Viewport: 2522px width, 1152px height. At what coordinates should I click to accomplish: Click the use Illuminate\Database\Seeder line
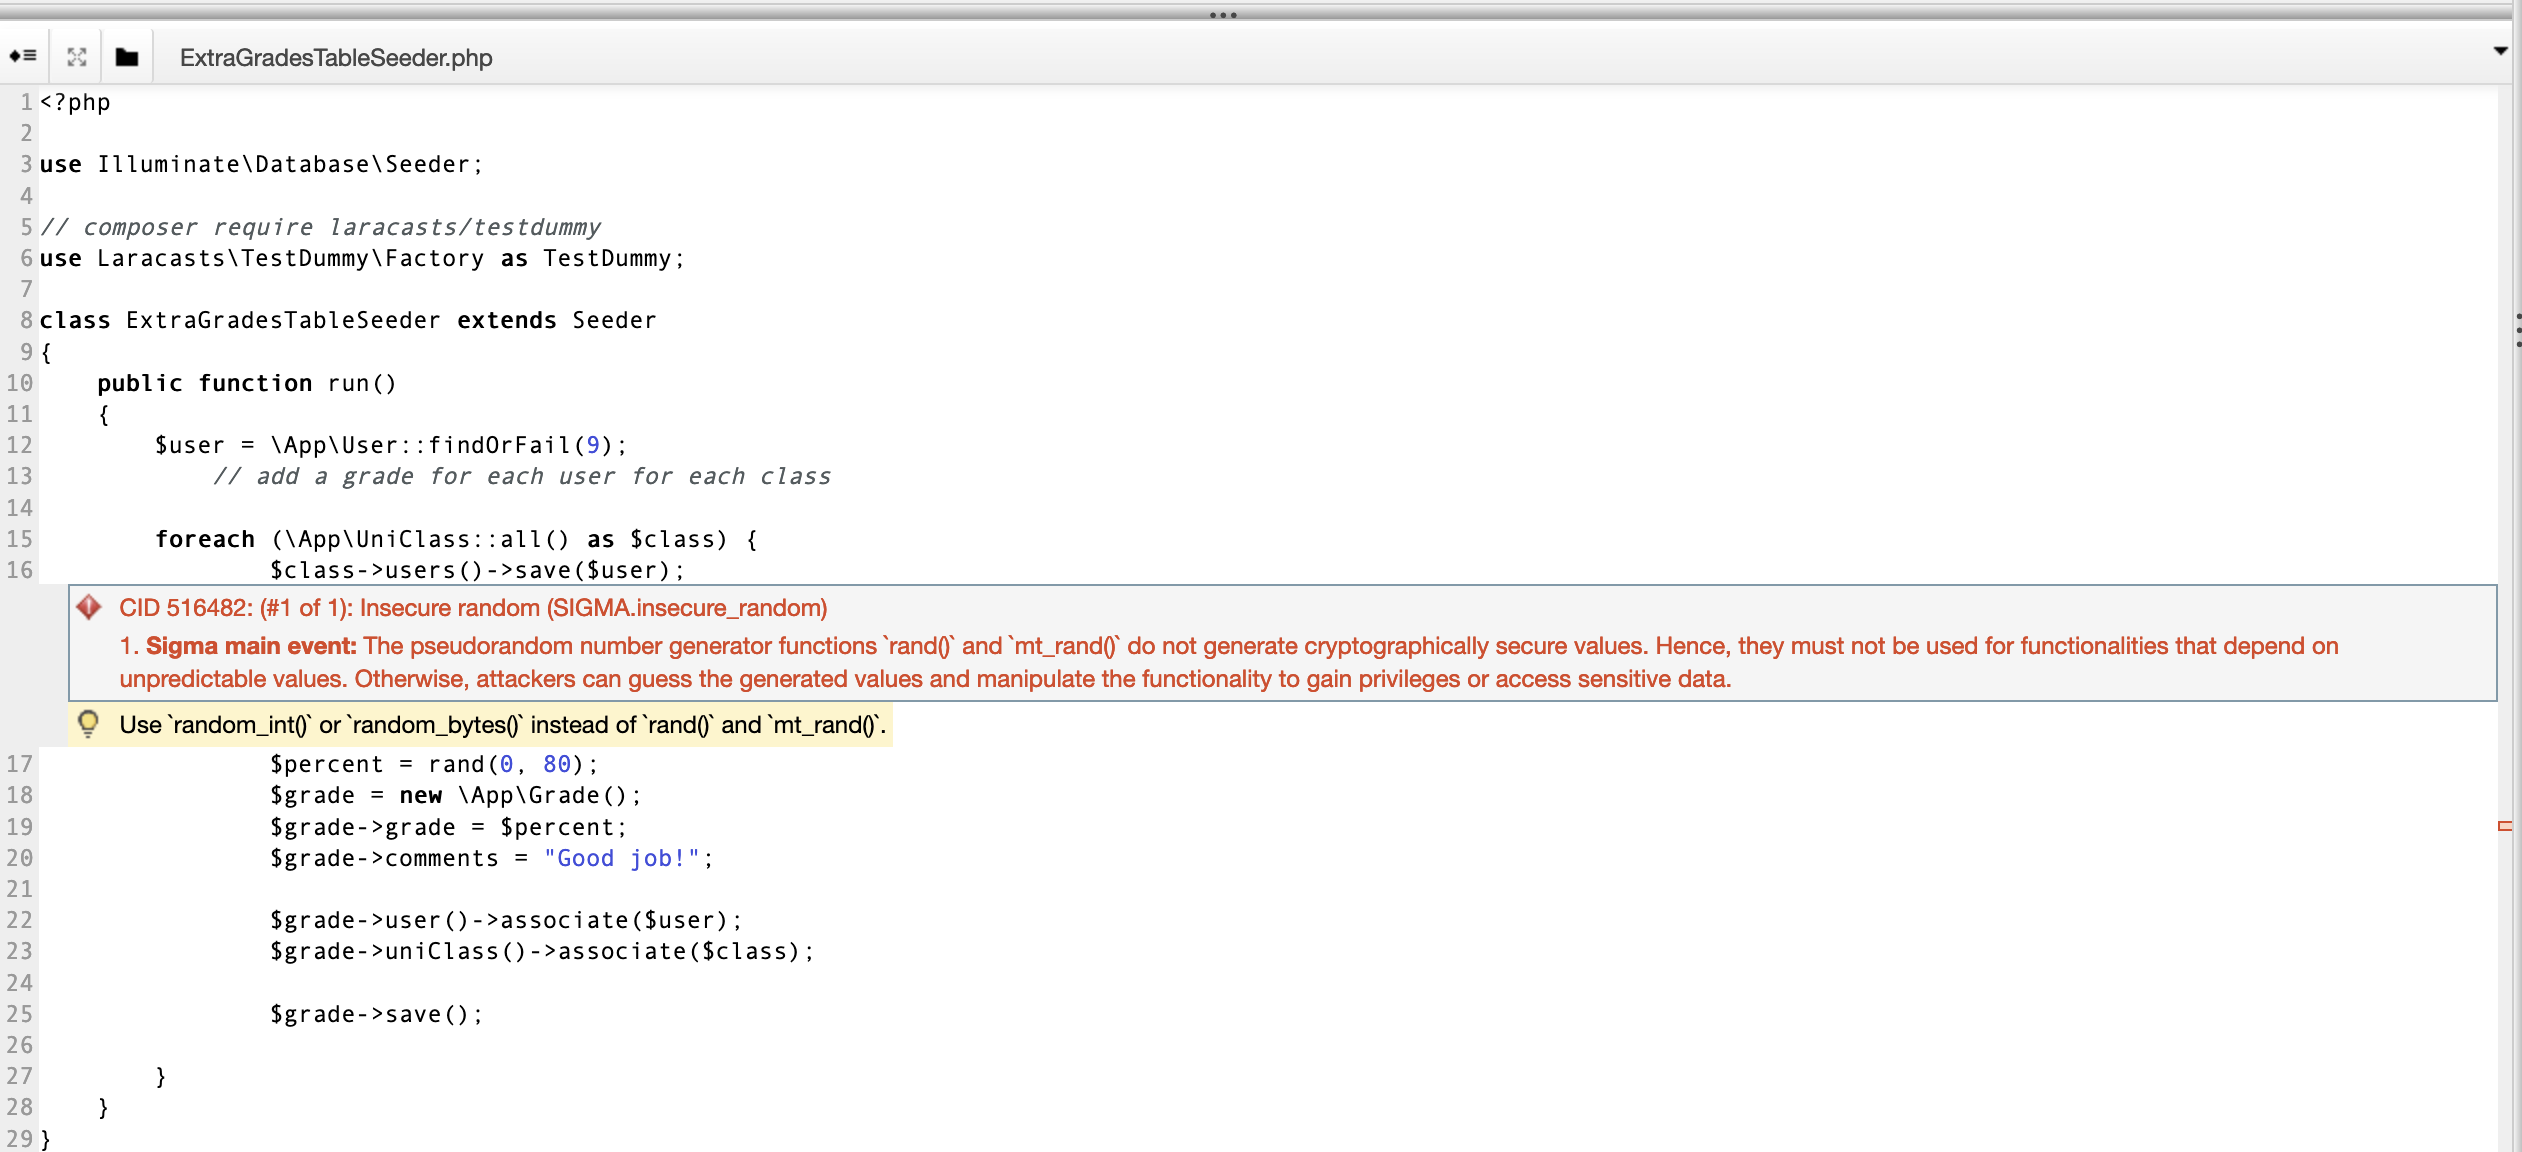coord(261,164)
